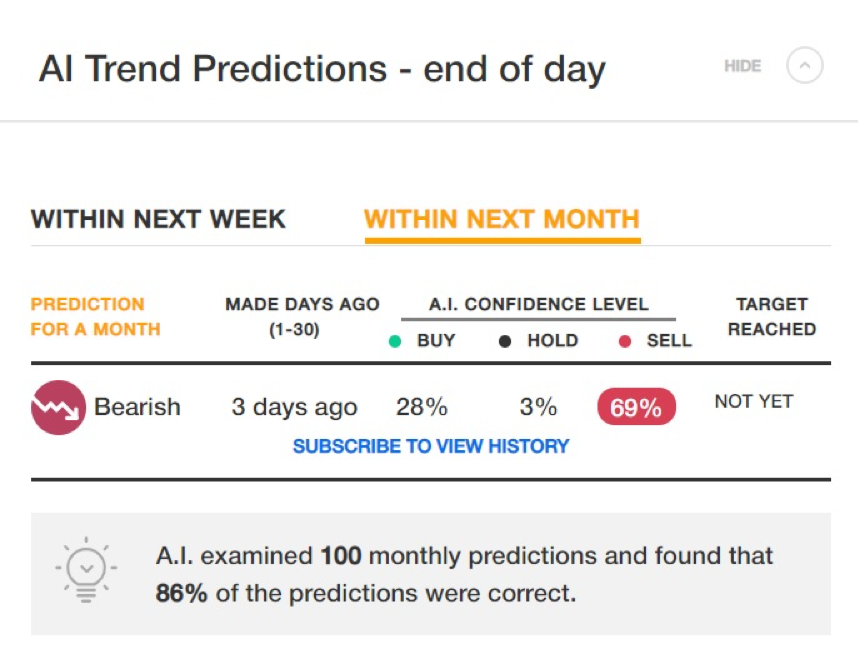Screen dimensions: 858x662
Task: Click the lightbulb insight icon
Action: click(x=86, y=570)
